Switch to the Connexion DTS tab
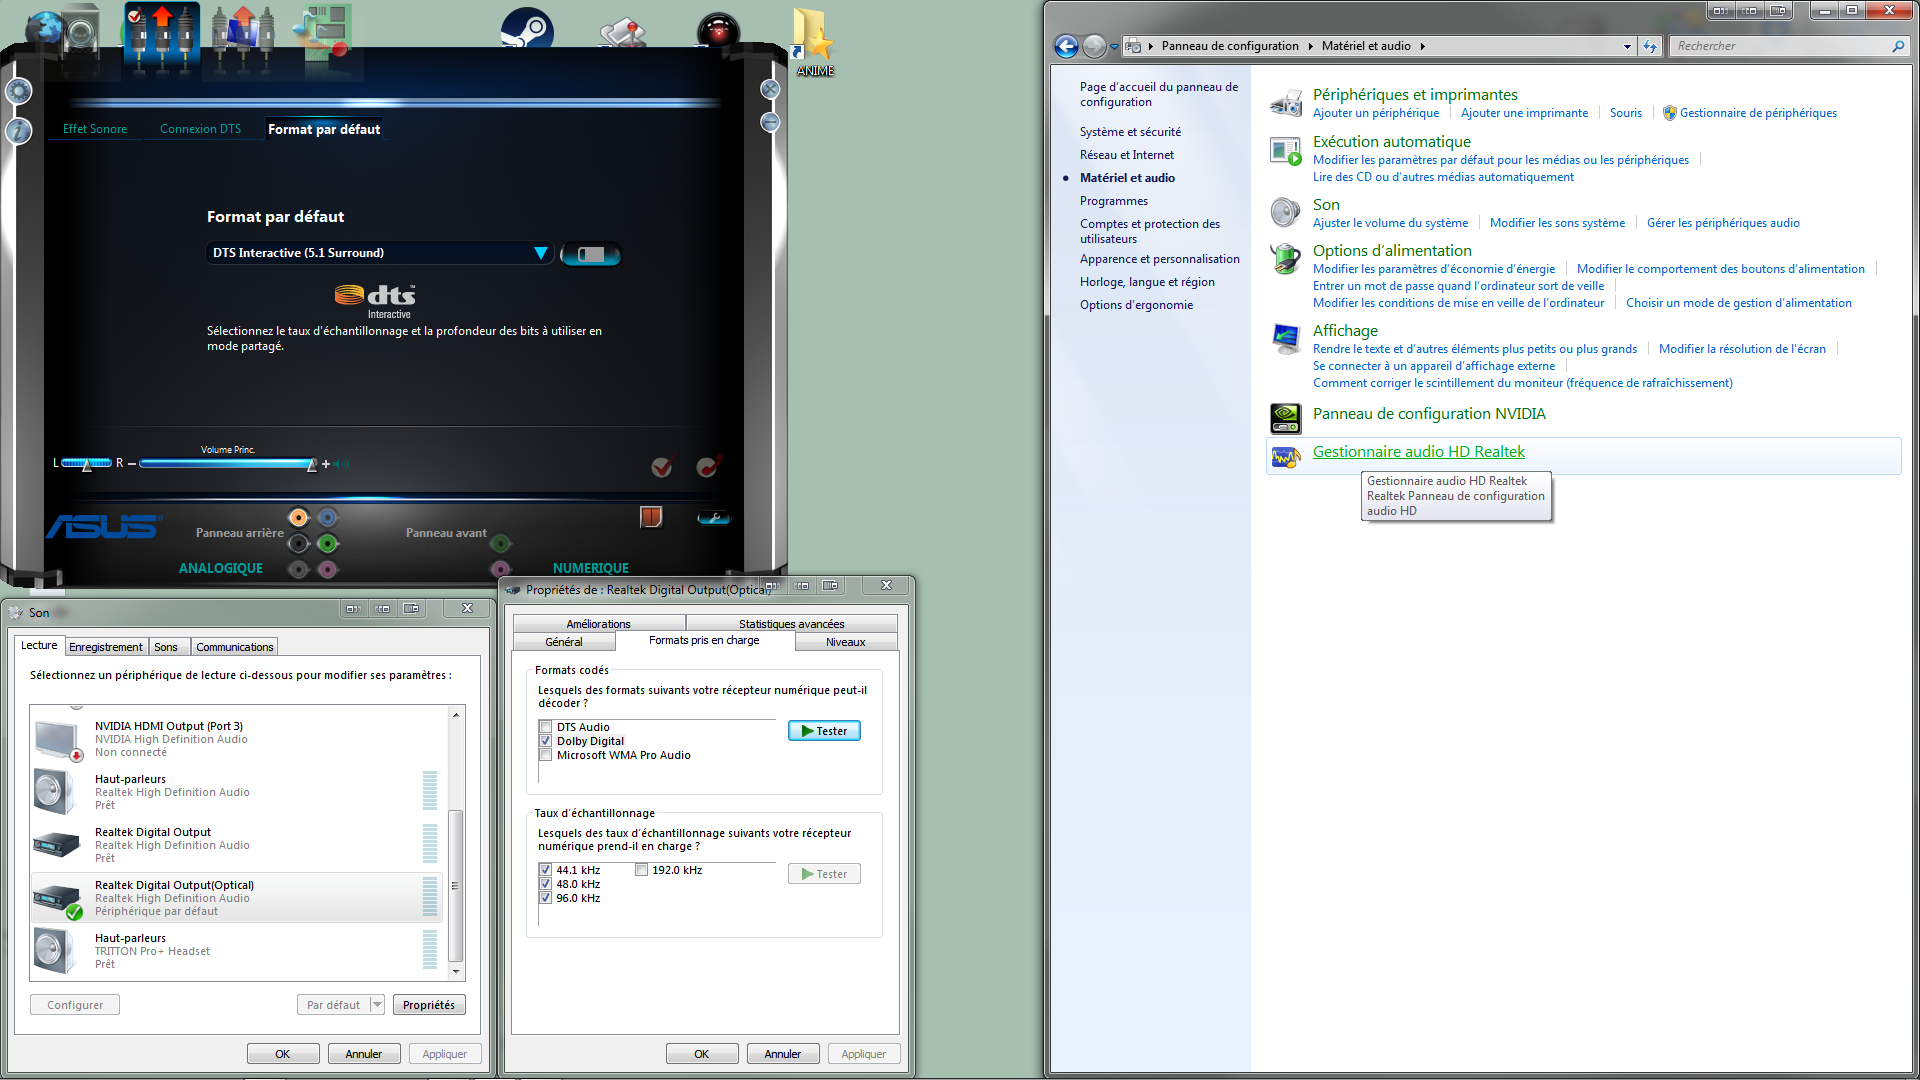 coord(200,129)
